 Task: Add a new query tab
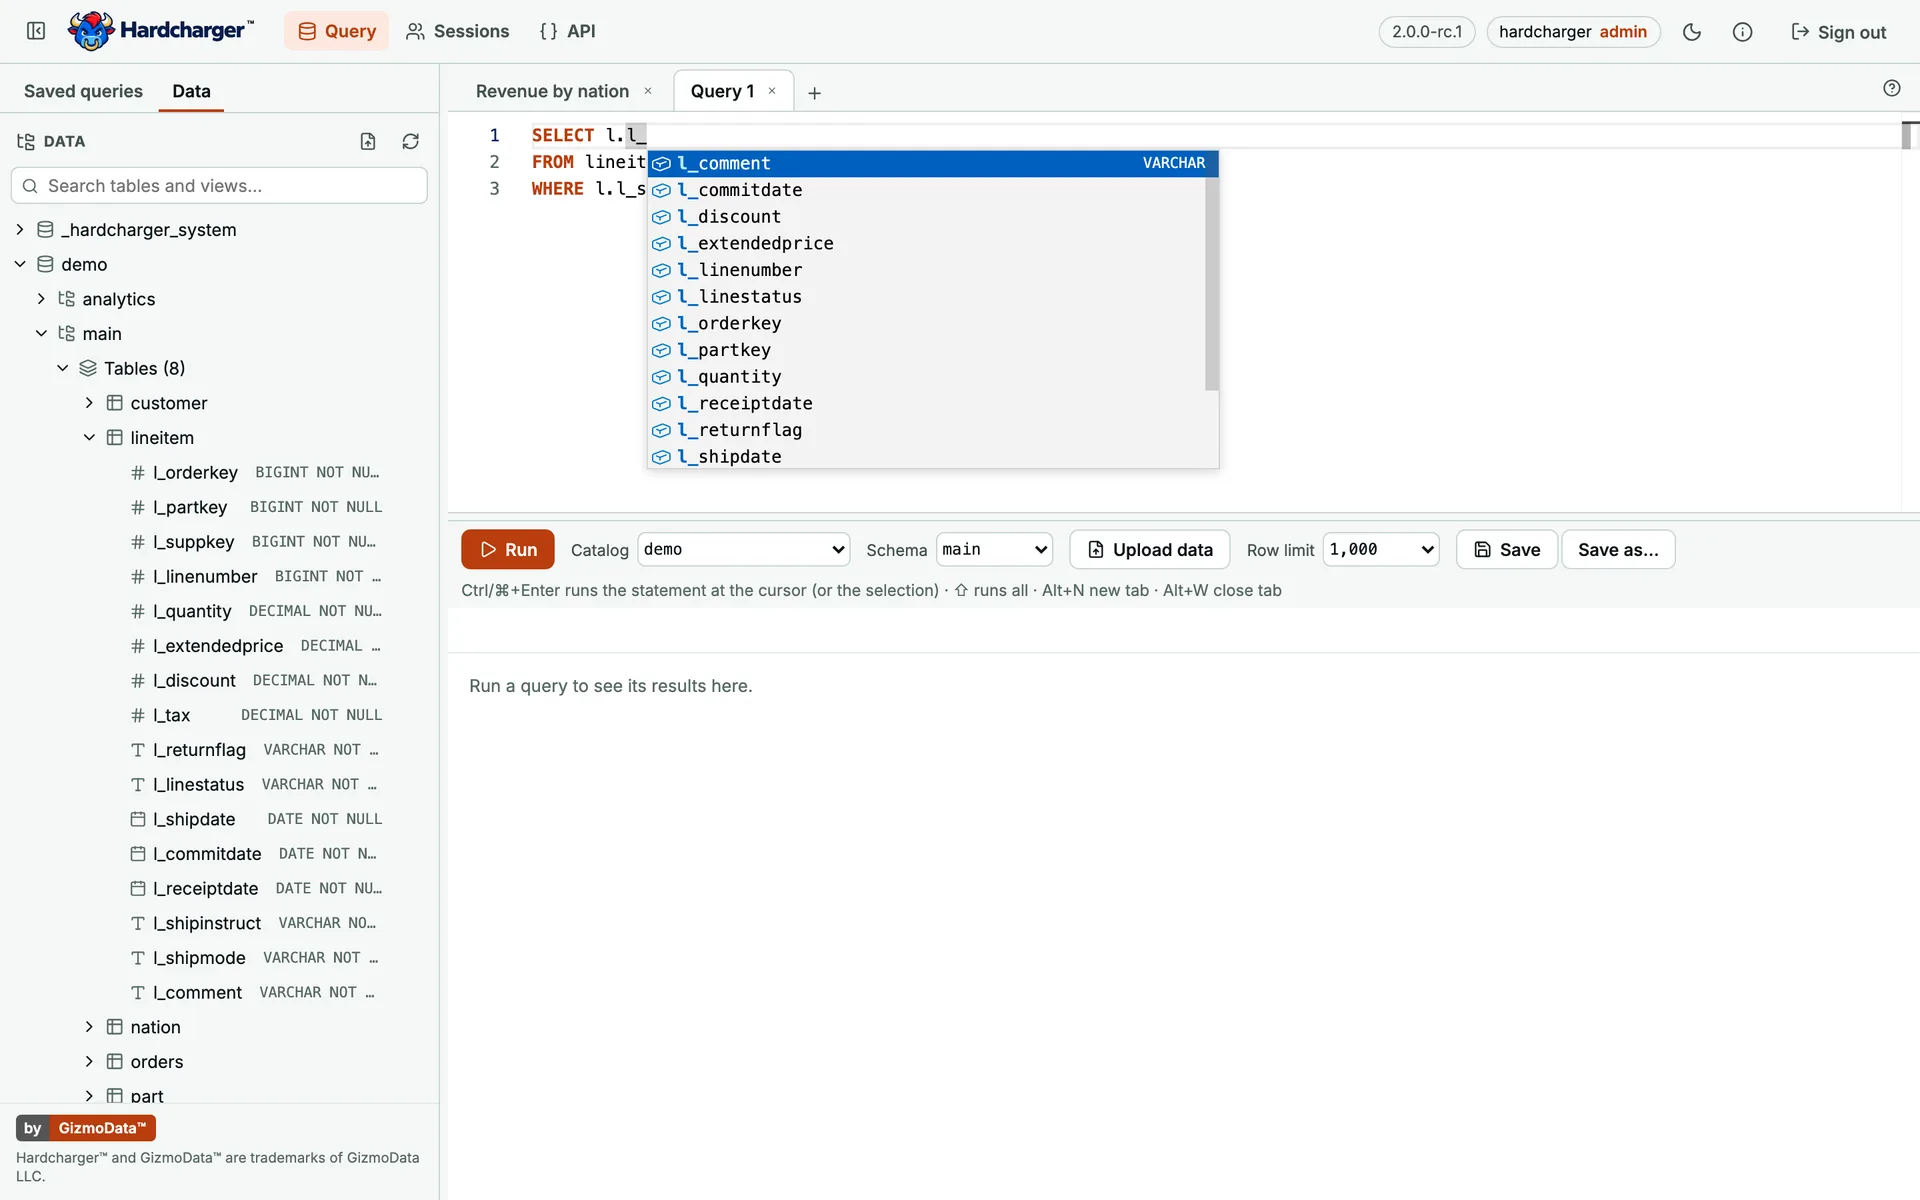coord(814,93)
